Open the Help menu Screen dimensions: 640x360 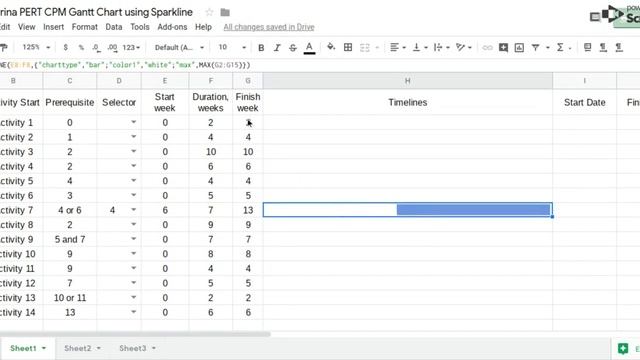(203, 27)
